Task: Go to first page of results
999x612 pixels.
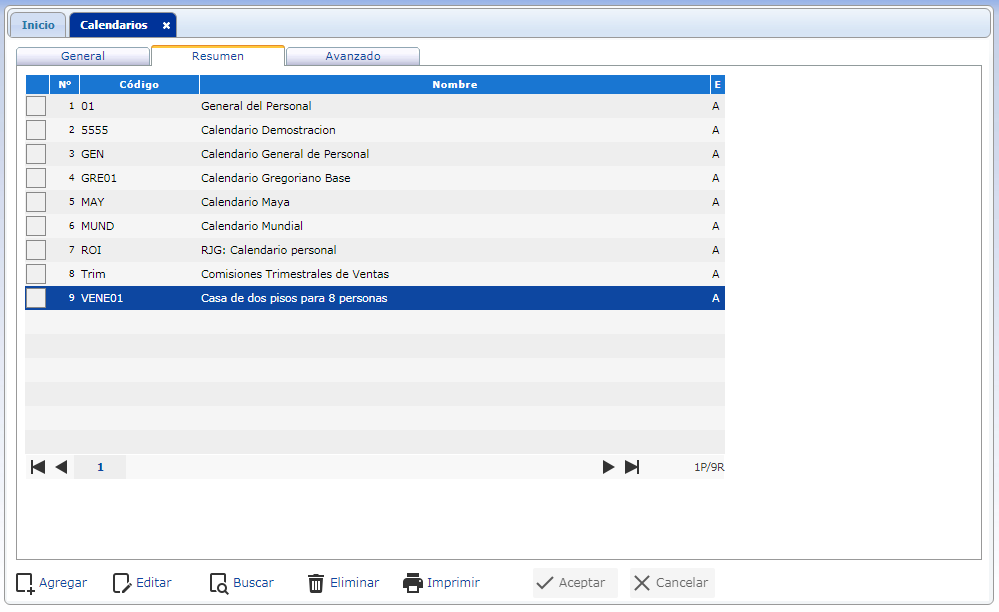Action: 38,467
